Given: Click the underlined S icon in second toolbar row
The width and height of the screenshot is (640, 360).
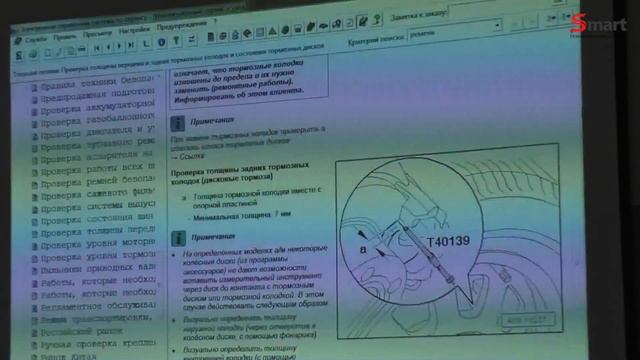Looking at the screenshot, I should pos(19,56).
